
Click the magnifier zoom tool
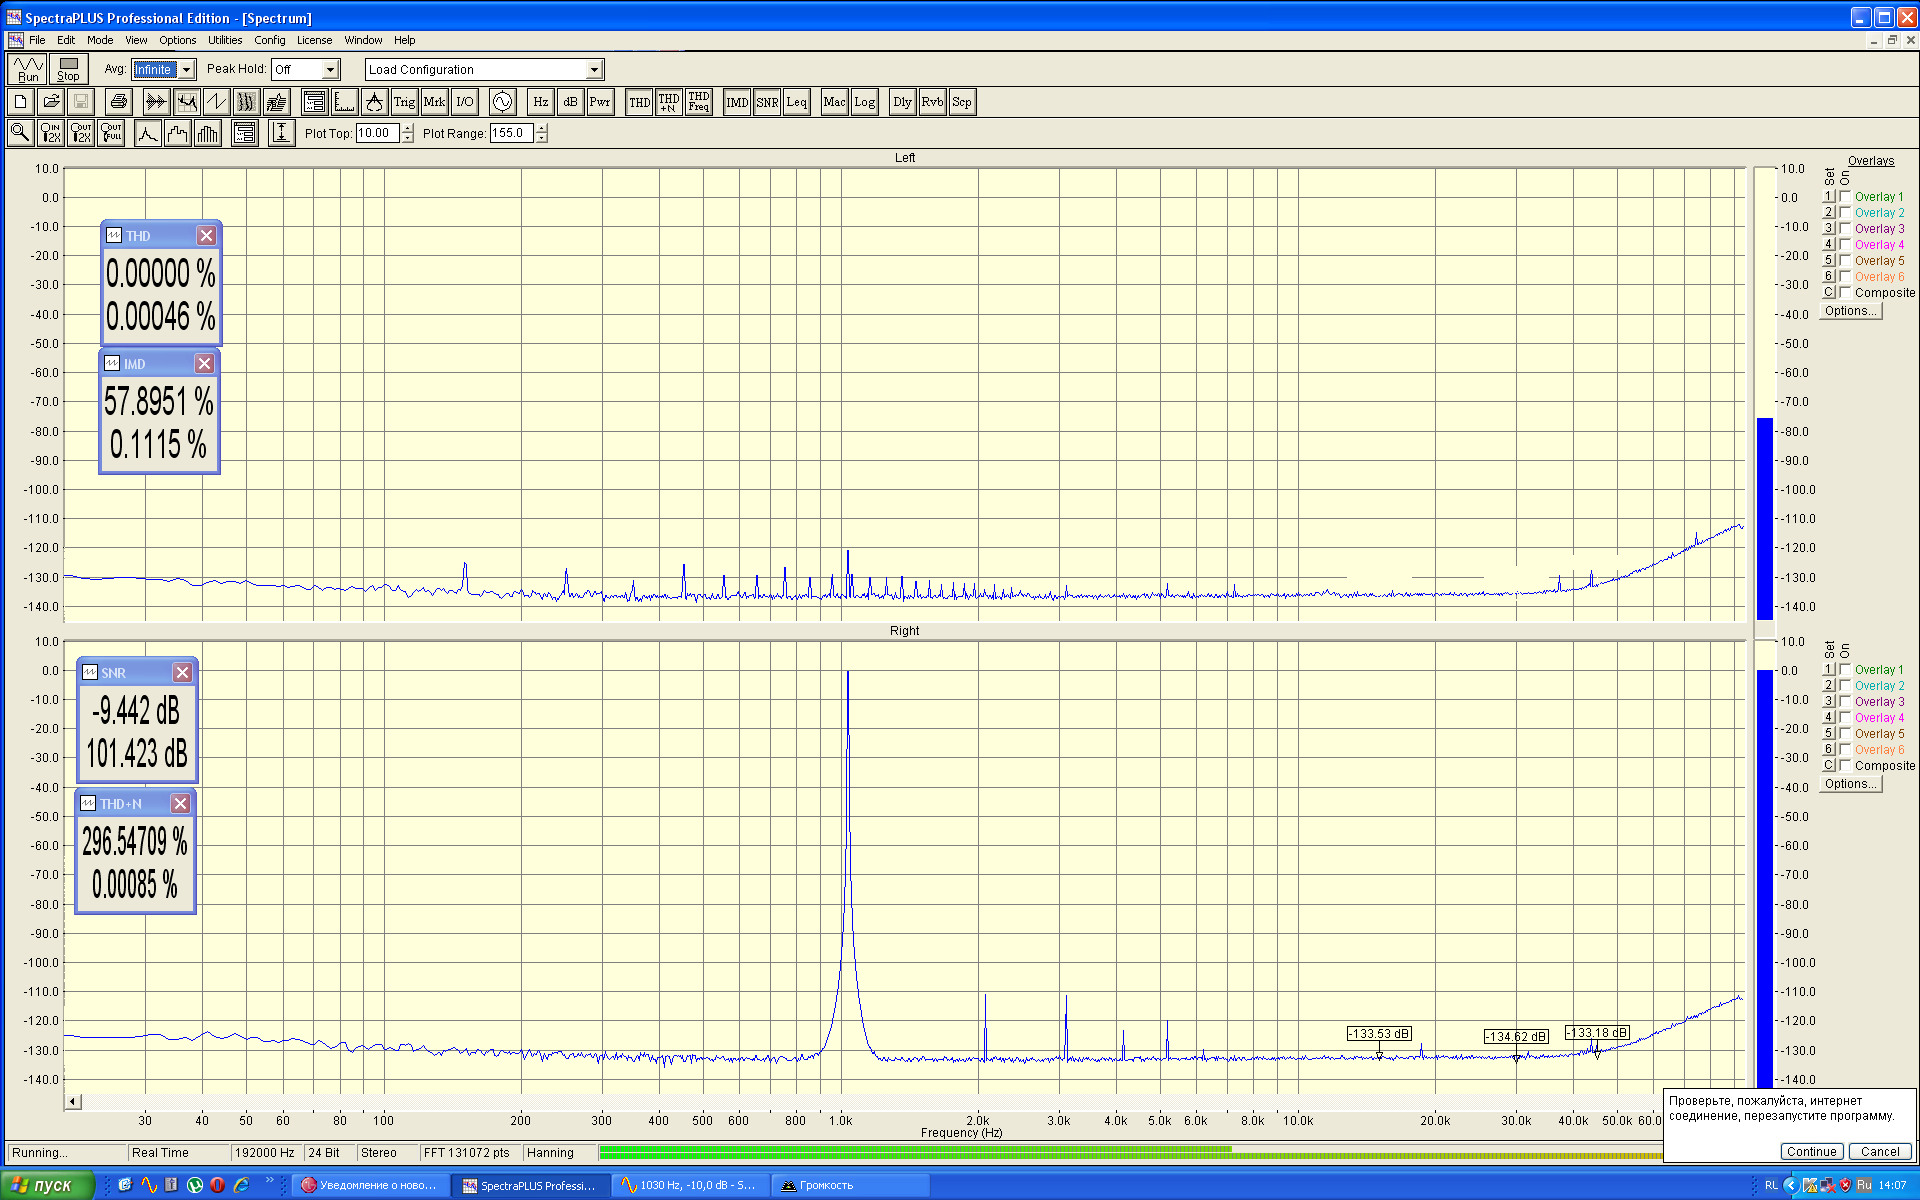(x=20, y=133)
